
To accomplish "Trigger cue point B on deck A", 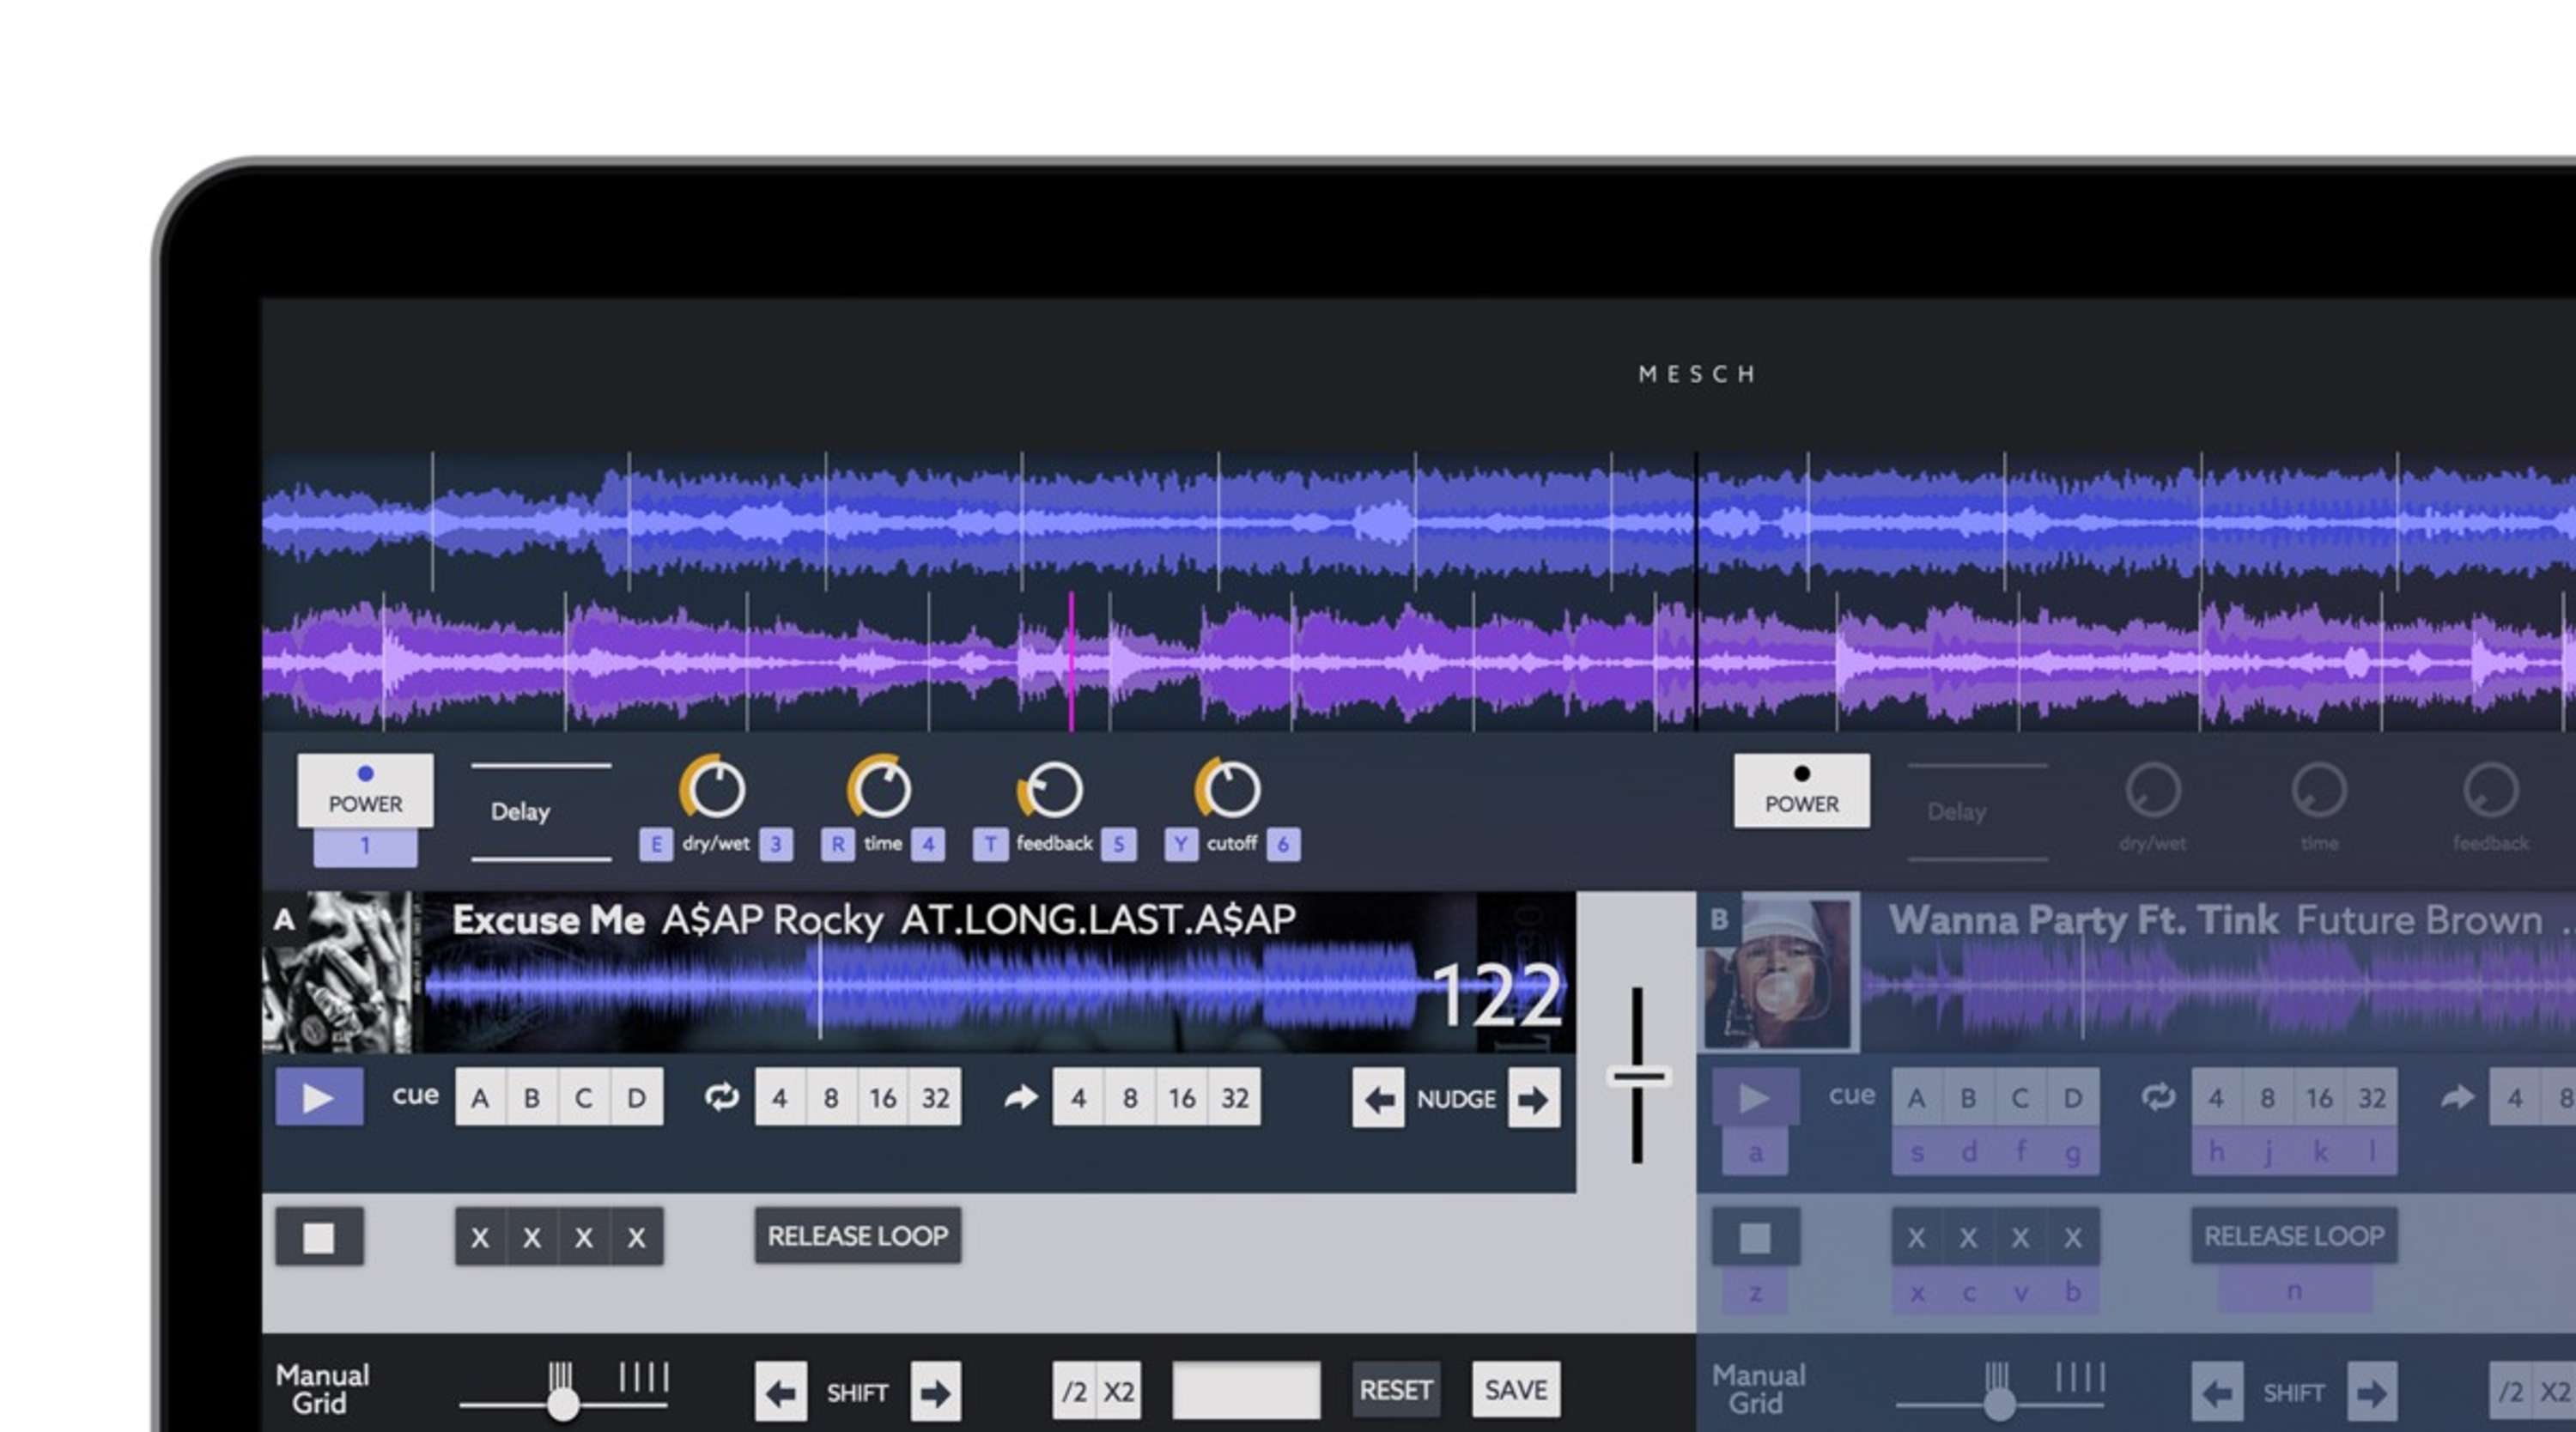I will click(x=533, y=1097).
